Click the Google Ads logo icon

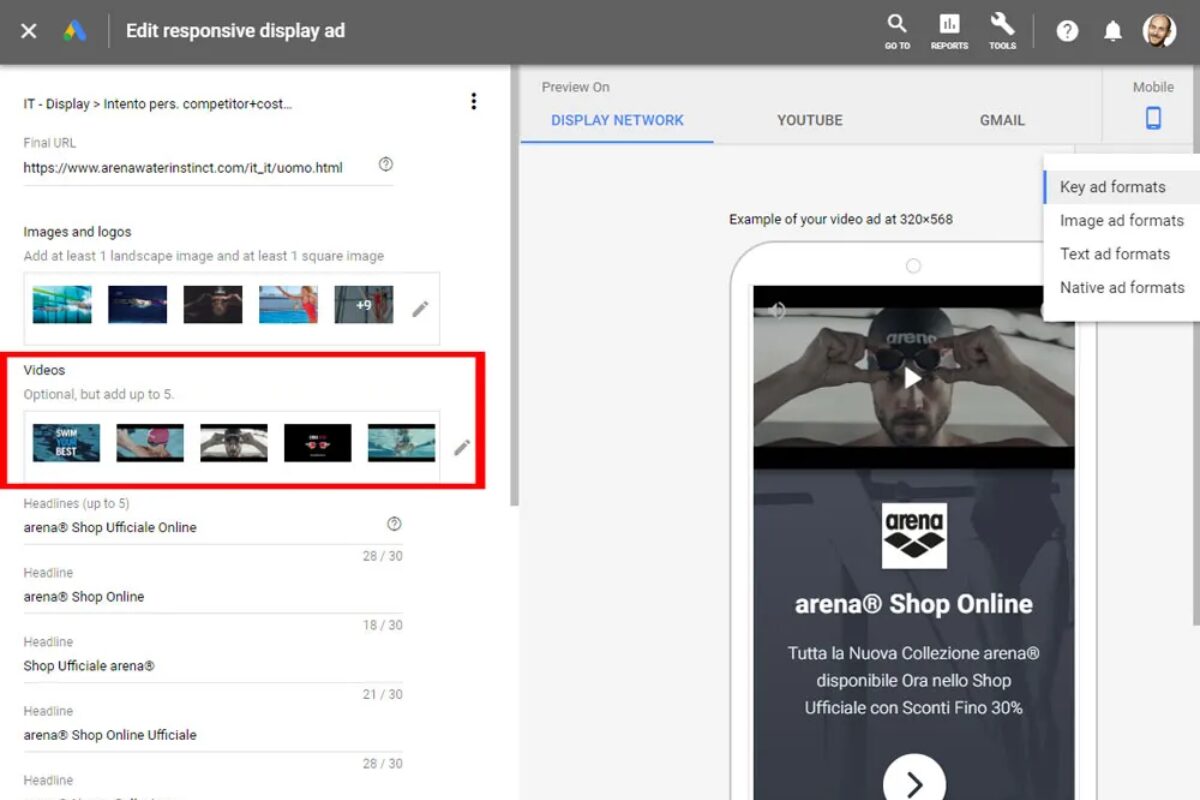pyautogui.click(x=74, y=30)
